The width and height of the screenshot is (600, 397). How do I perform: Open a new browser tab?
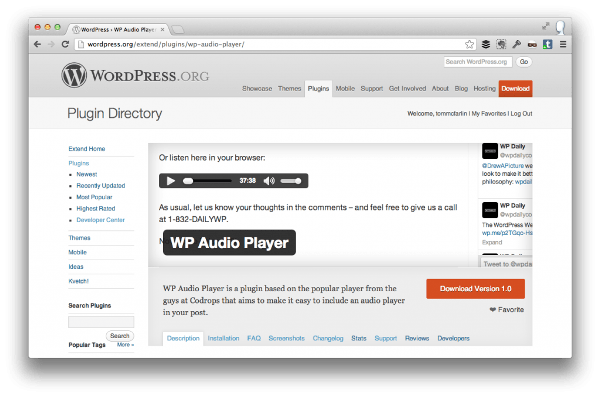(x=177, y=29)
